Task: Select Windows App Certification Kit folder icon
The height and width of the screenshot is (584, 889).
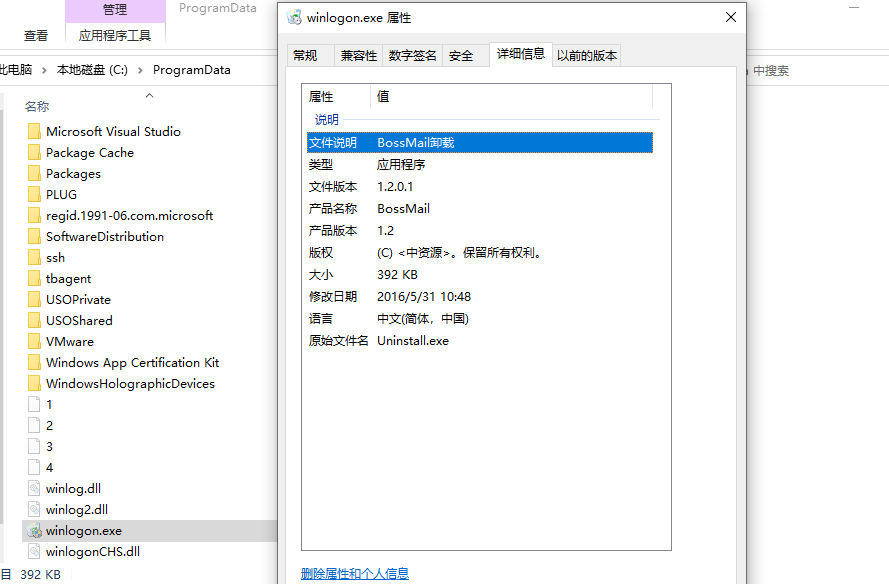Action: [x=35, y=362]
